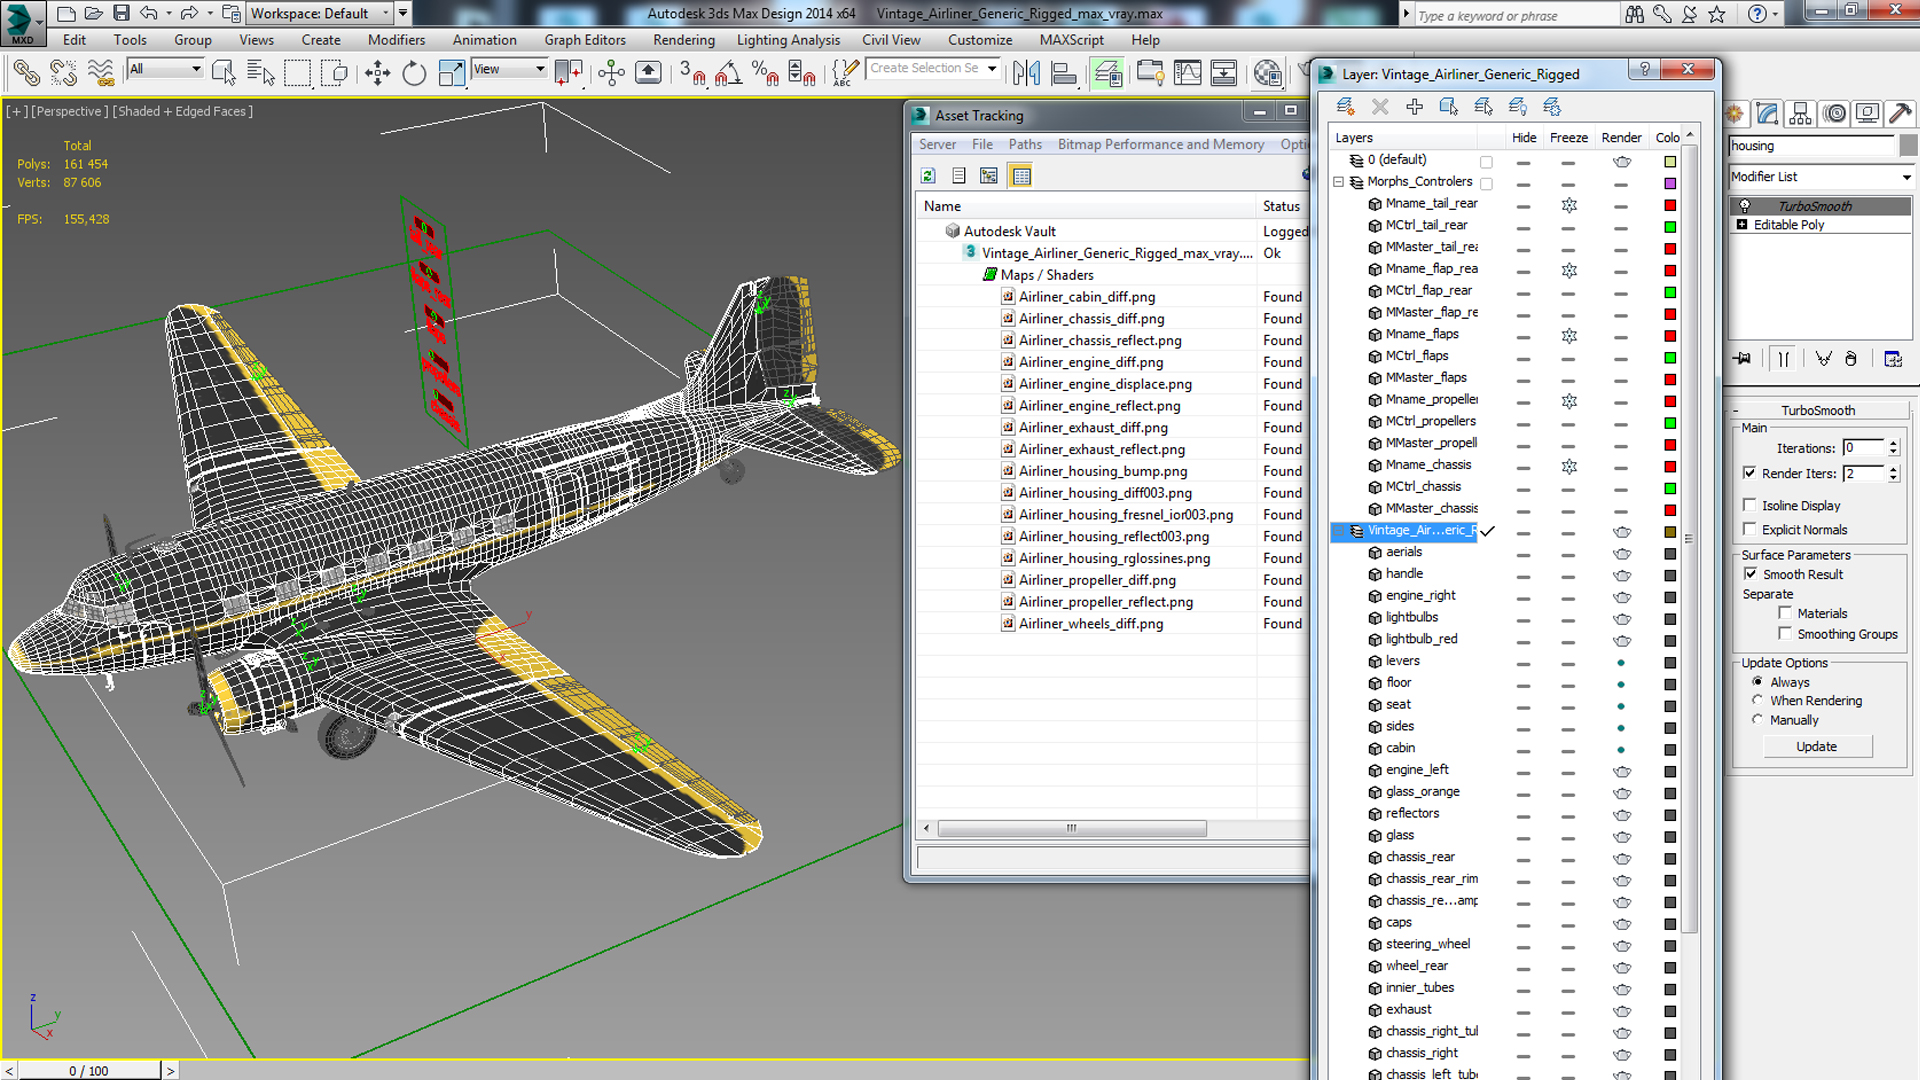The width and height of the screenshot is (1920, 1080).
Task: Open the Create Selection Set dropdown
Action: tap(992, 68)
